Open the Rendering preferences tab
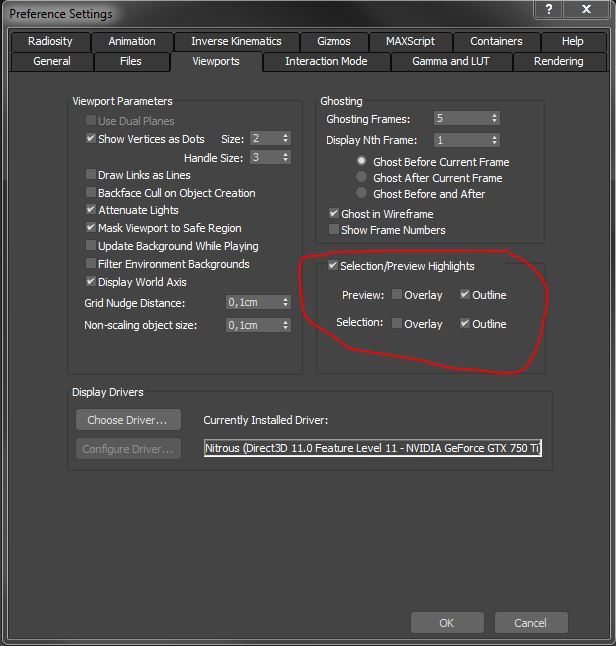This screenshot has height=646, width=616. pos(558,62)
